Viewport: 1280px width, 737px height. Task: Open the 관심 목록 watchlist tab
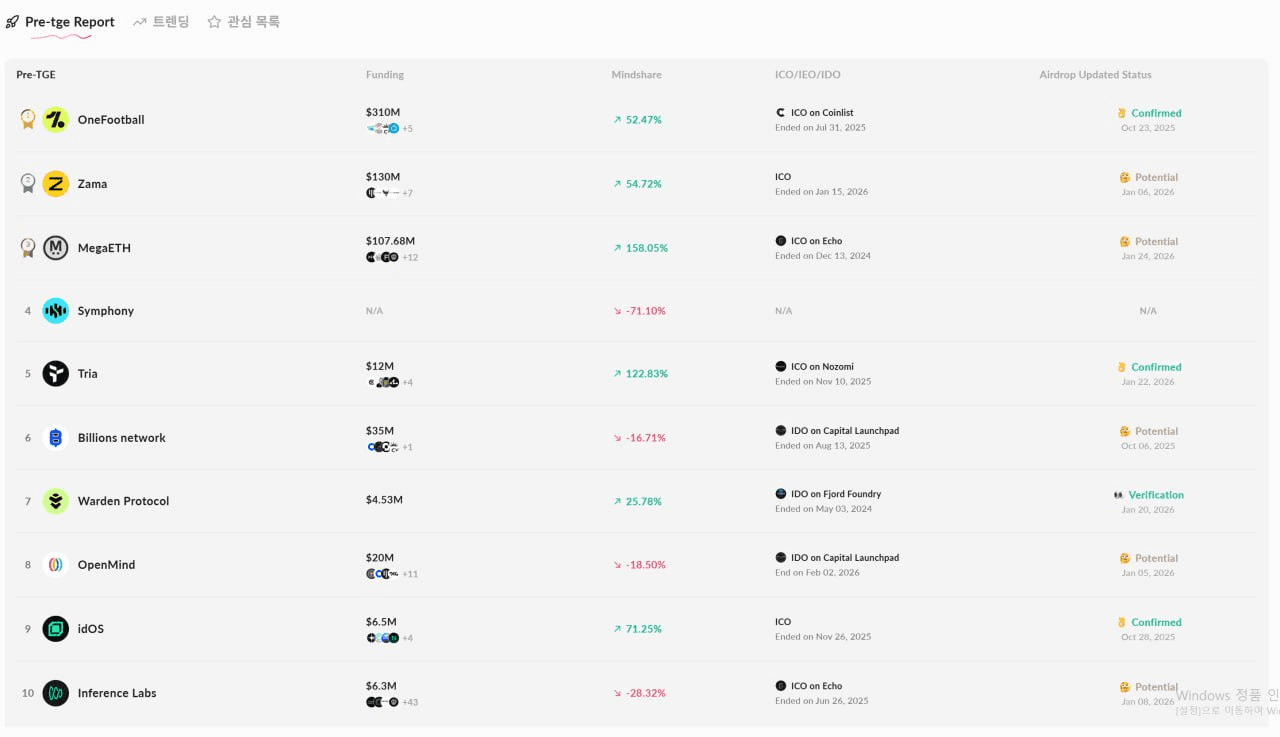tap(243, 22)
